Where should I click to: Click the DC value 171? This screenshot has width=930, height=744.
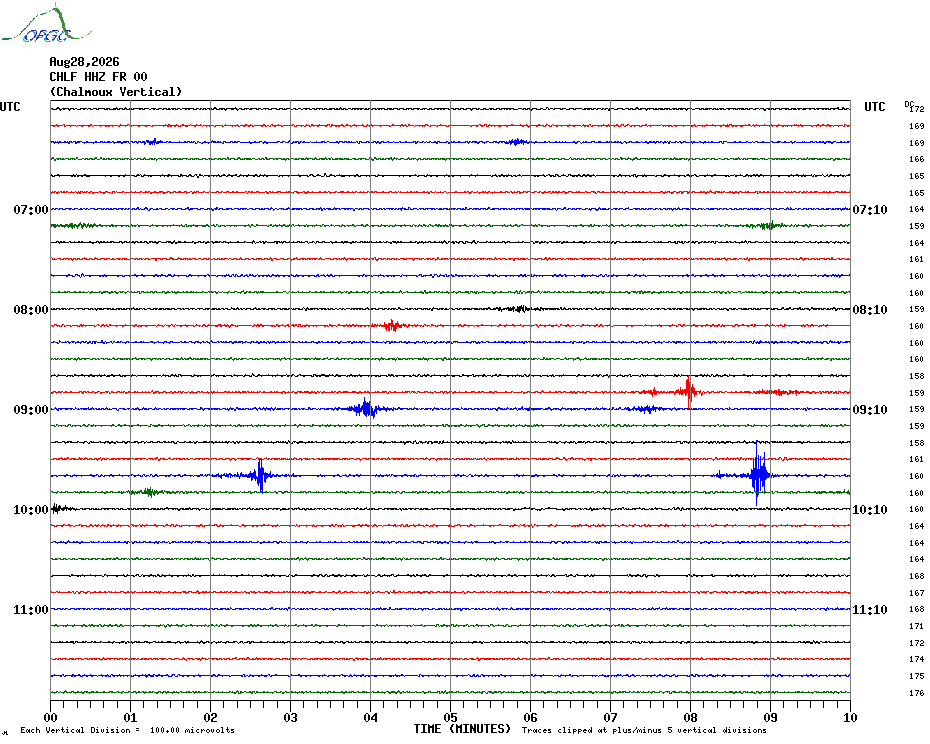(x=917, y=627)
